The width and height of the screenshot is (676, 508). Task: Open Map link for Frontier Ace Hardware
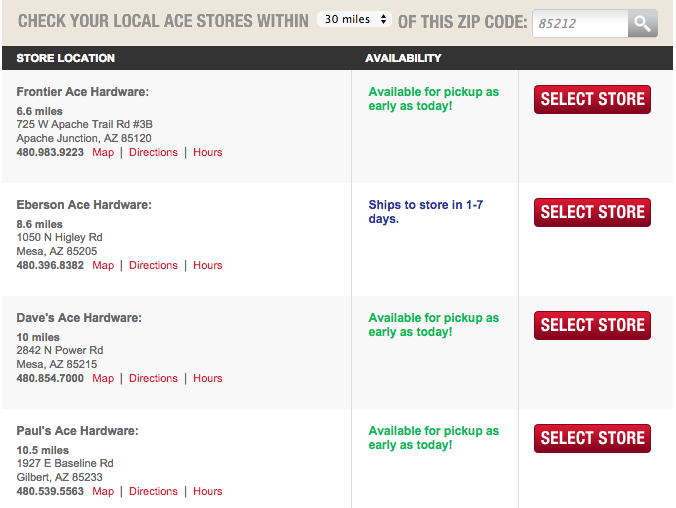click(103, 152)
